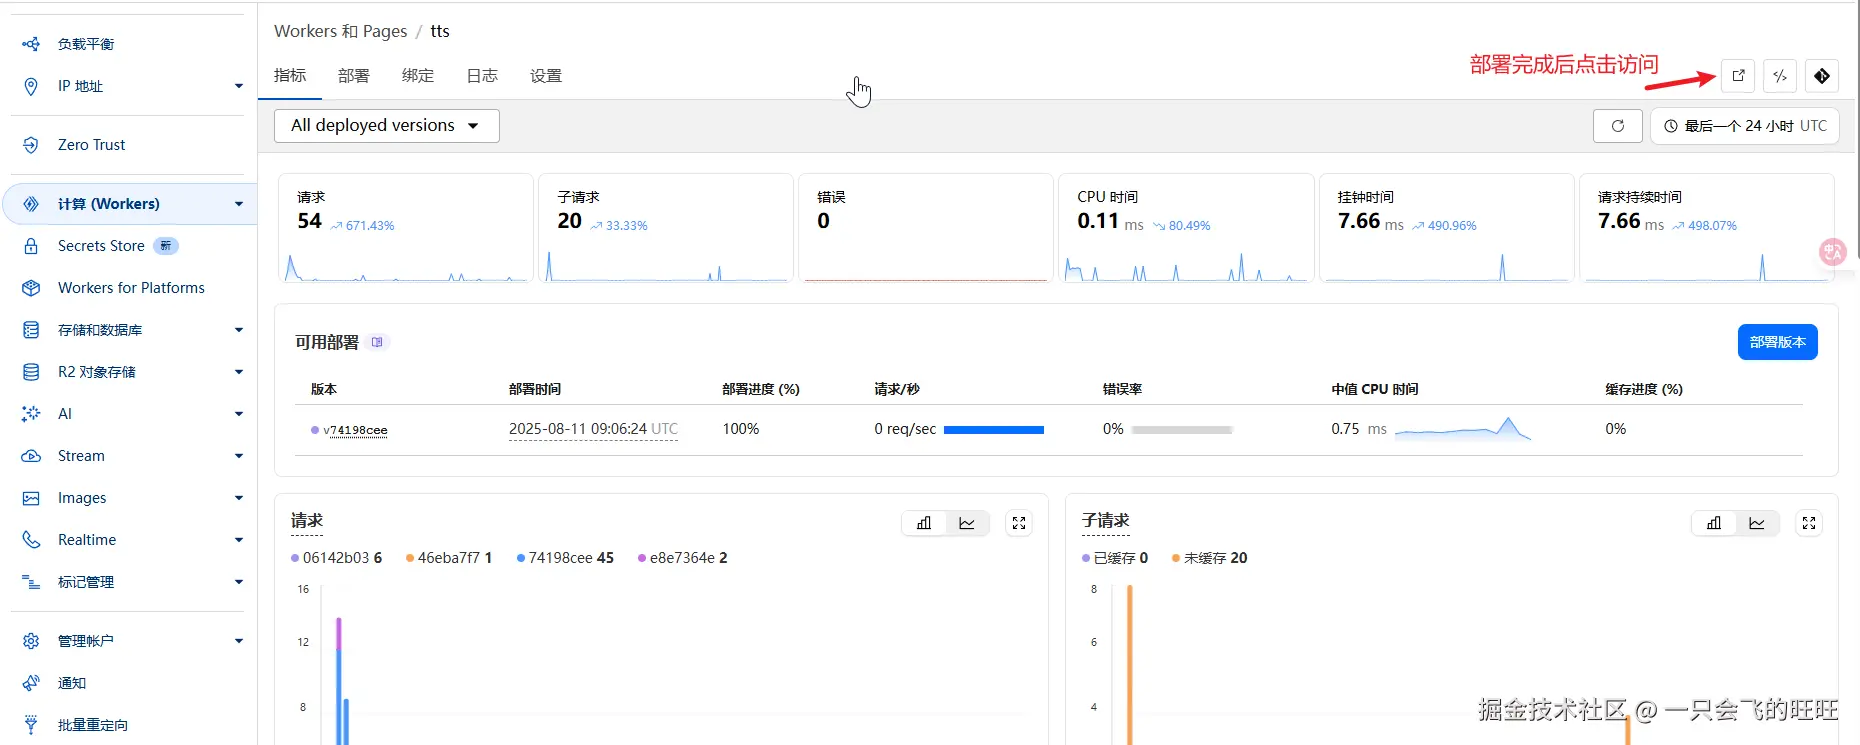Click the 管理帐户 gear icon
Screen dimensions: 1860x745
point(31,641)
